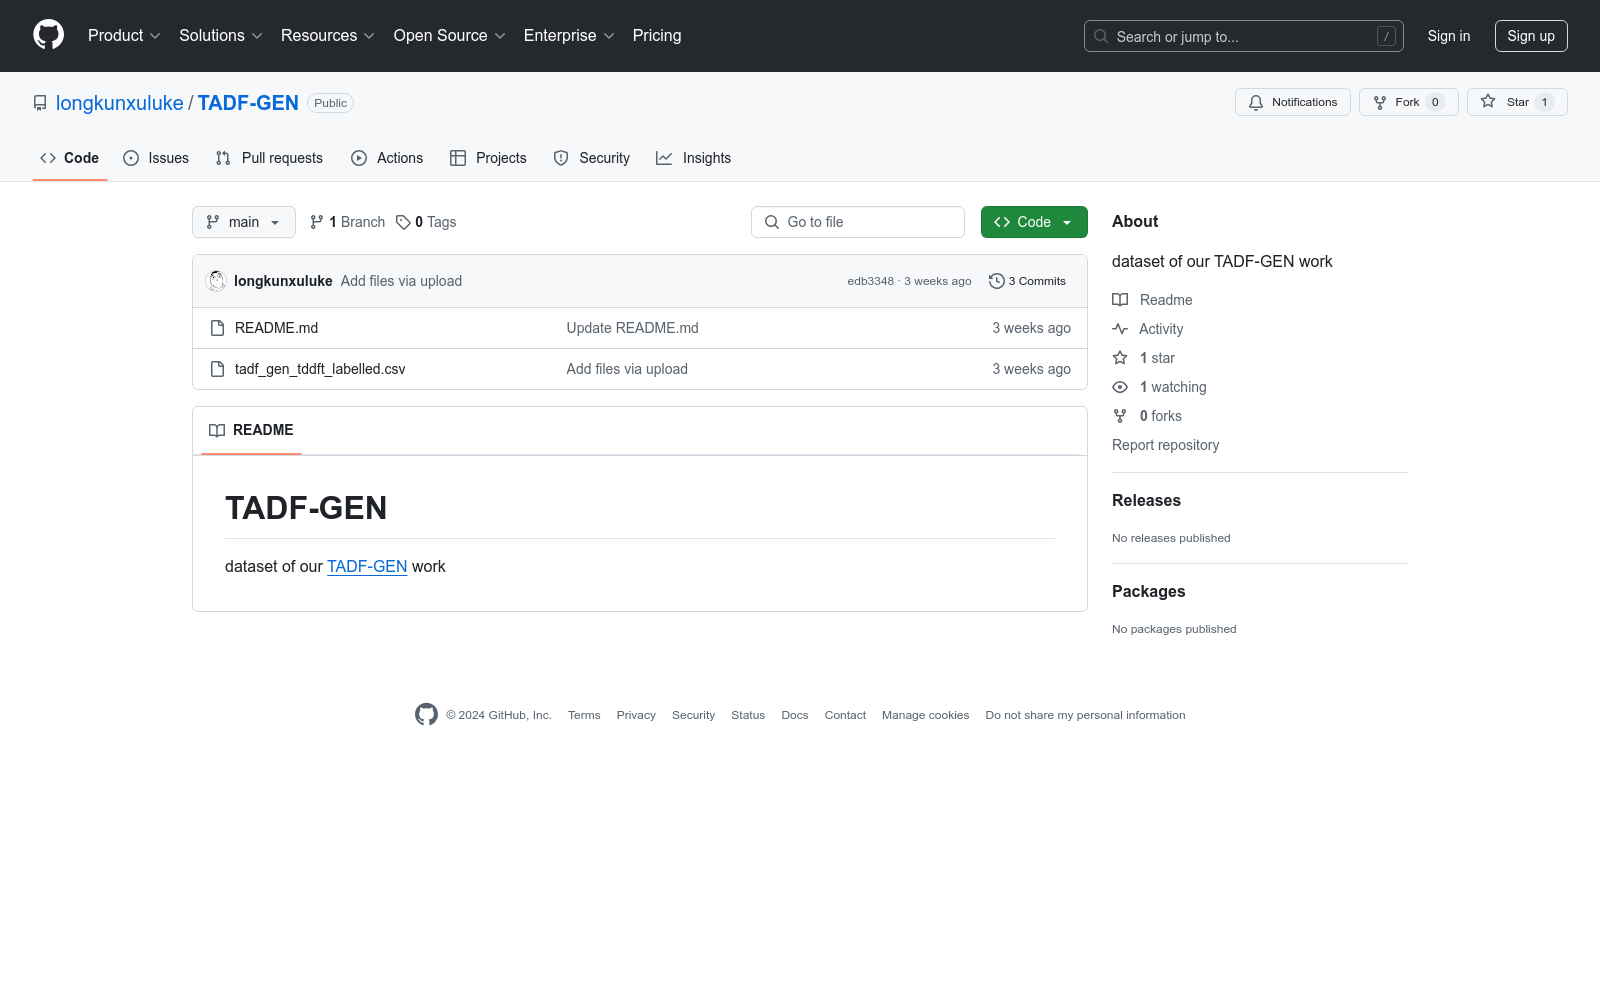1600x1000 pixels.
Task: Click the book icon in README tab
Action: (x=217, y=430)
